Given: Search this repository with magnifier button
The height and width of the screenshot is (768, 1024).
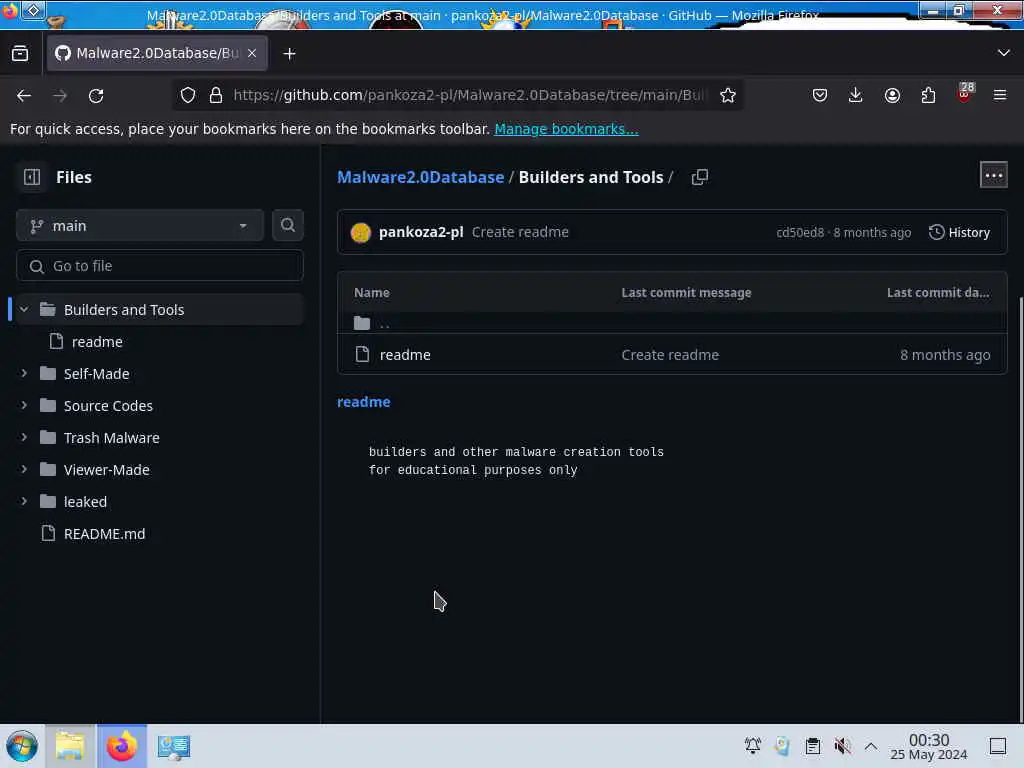Looking at the screenshot, I should [x=287, y=225].
